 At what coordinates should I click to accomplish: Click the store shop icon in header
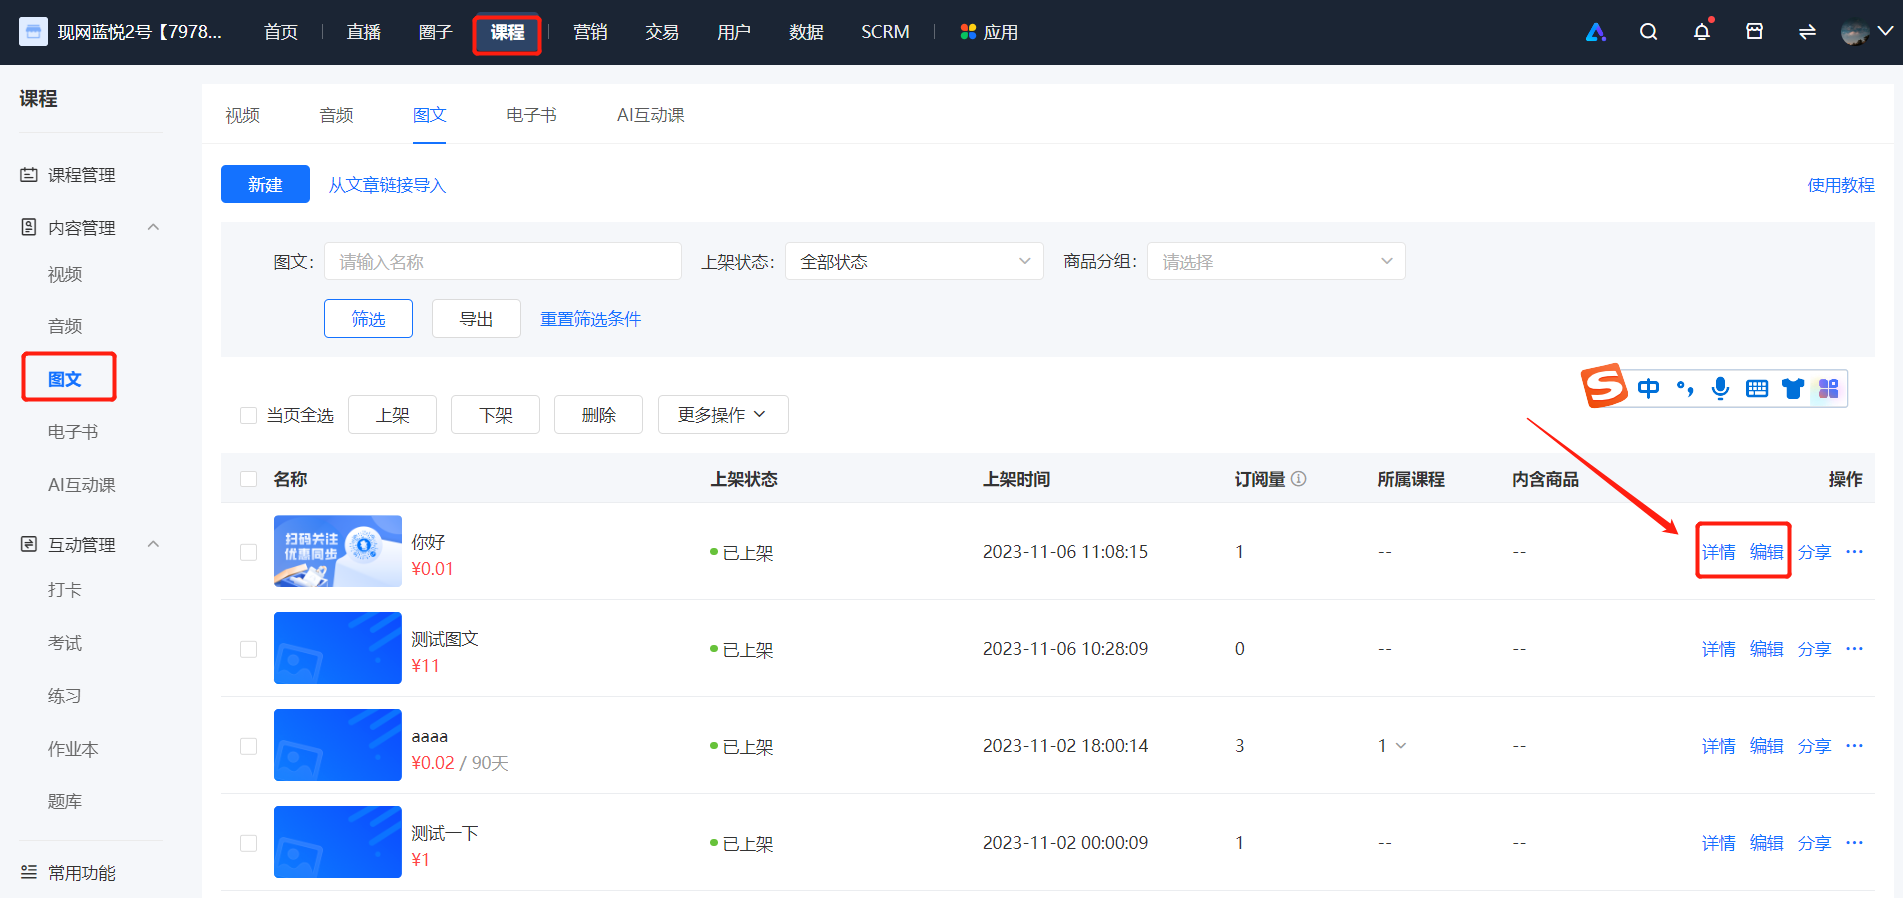(1754, 32)
